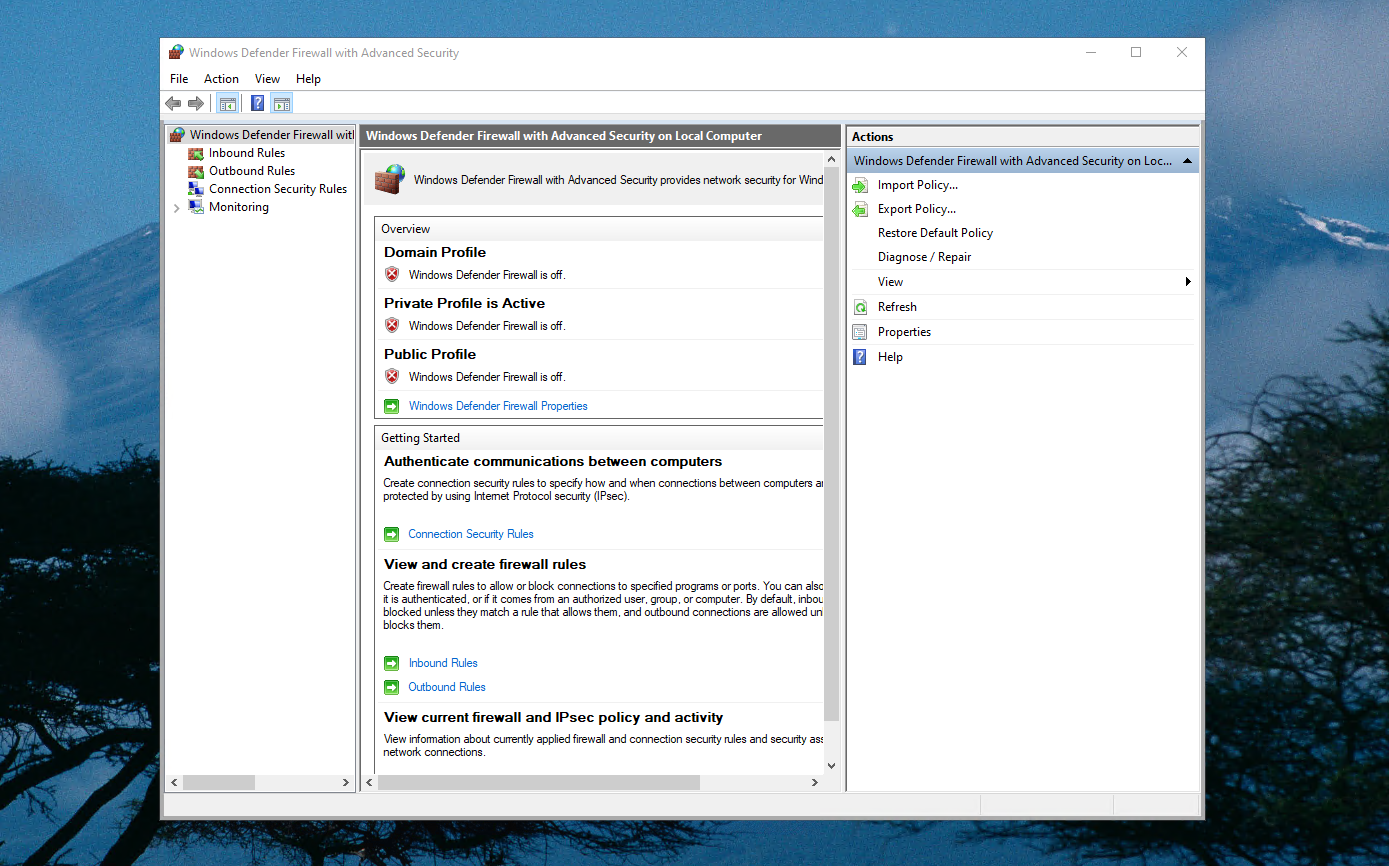
Task: Select the firewall root node icon in the tree
Action: pyautogui.click(x=177, y=135)
